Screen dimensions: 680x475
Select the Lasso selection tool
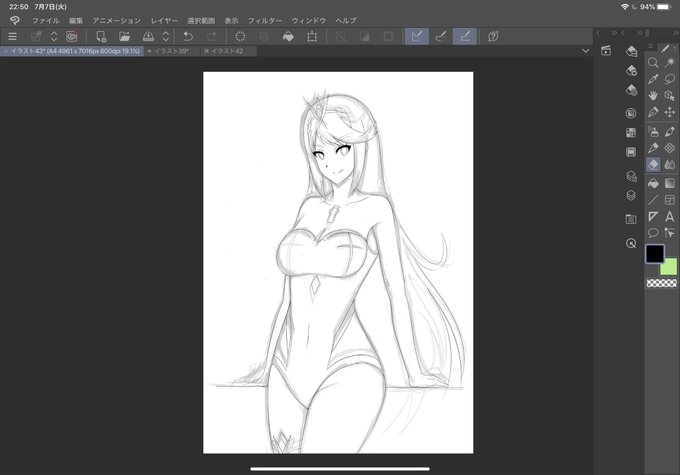click(x=670, y=79)
